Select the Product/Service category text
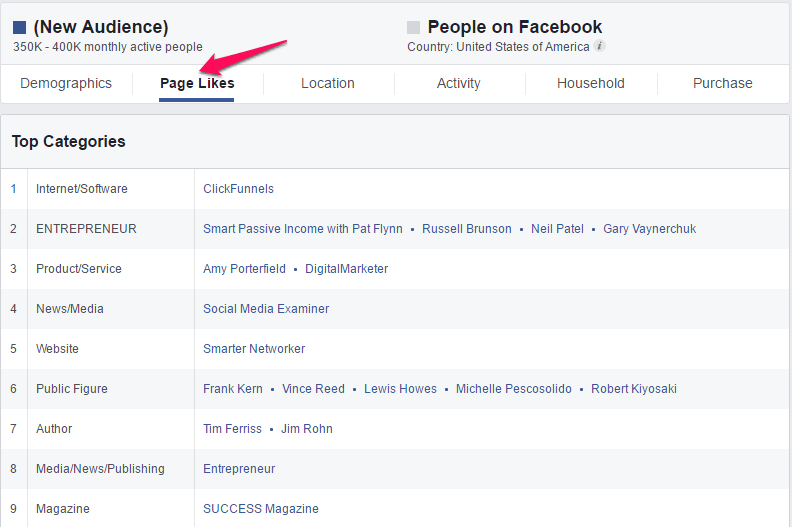Screen dimensions: 792x527 (x=79, y=269)
